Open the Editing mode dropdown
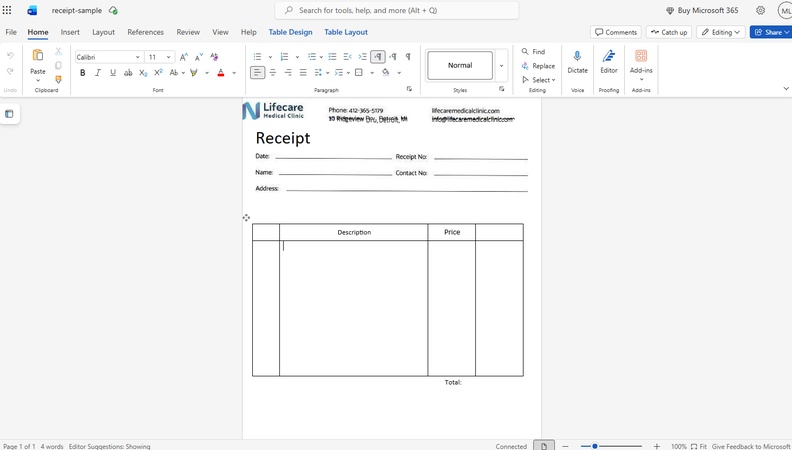Viewport: 792px width, 450px height. 721,32
